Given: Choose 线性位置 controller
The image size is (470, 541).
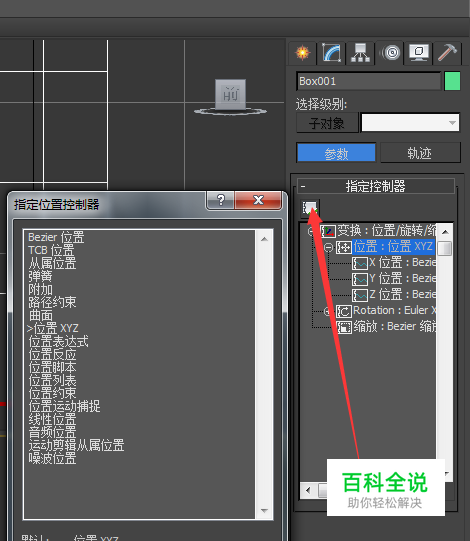Looking at the screenshot, I should [52, 420].
